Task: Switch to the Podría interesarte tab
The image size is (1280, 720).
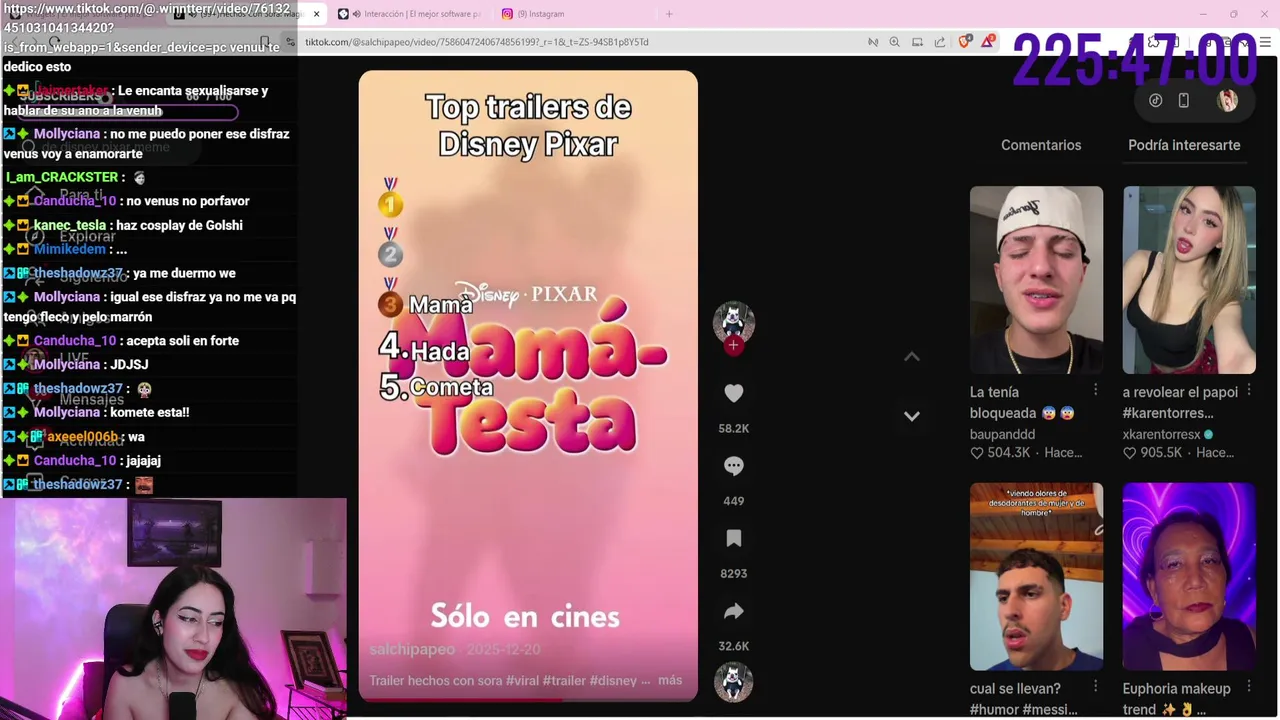Action: (x=1184, y=145)
